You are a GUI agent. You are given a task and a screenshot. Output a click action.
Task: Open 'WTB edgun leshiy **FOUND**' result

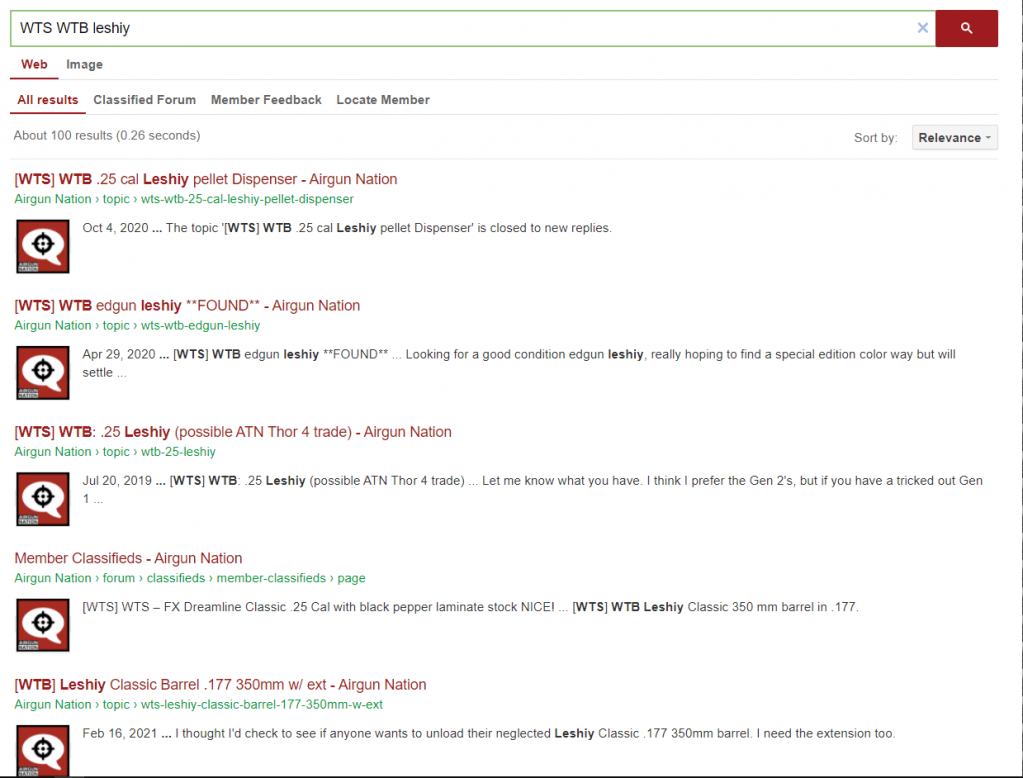[x=187, y=305]
